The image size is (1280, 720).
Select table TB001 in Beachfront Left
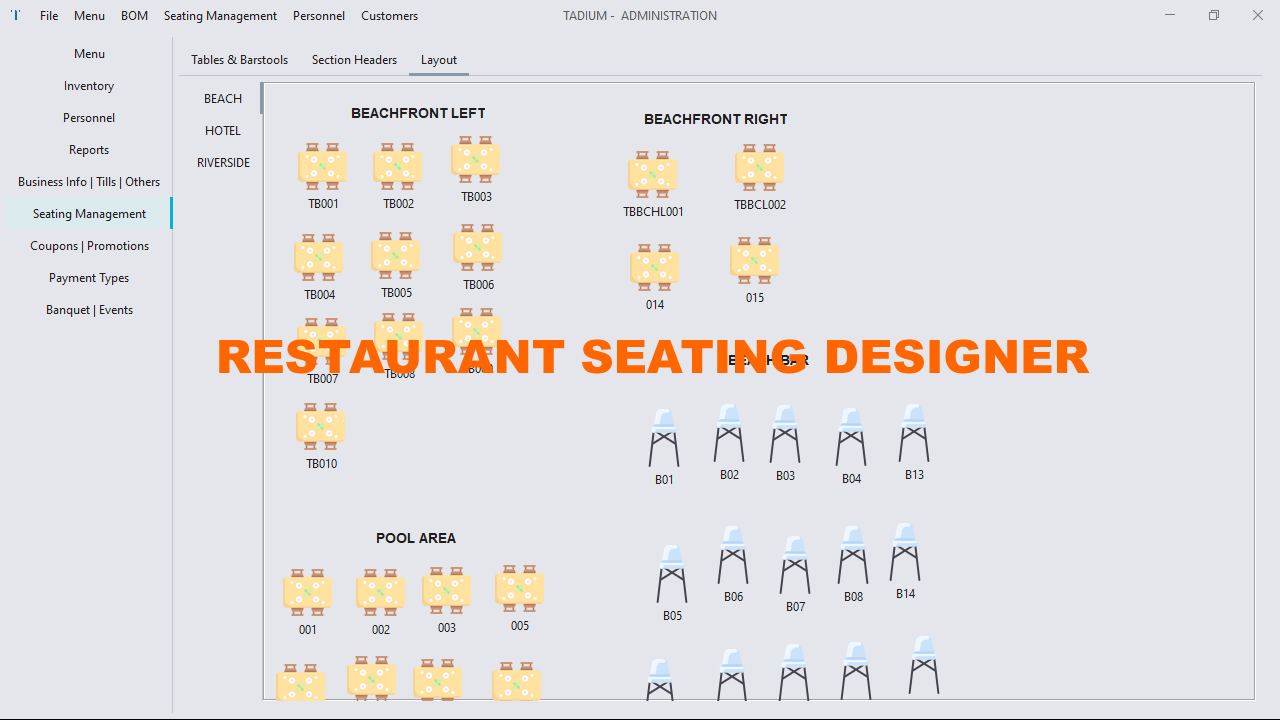coord(322,165)
